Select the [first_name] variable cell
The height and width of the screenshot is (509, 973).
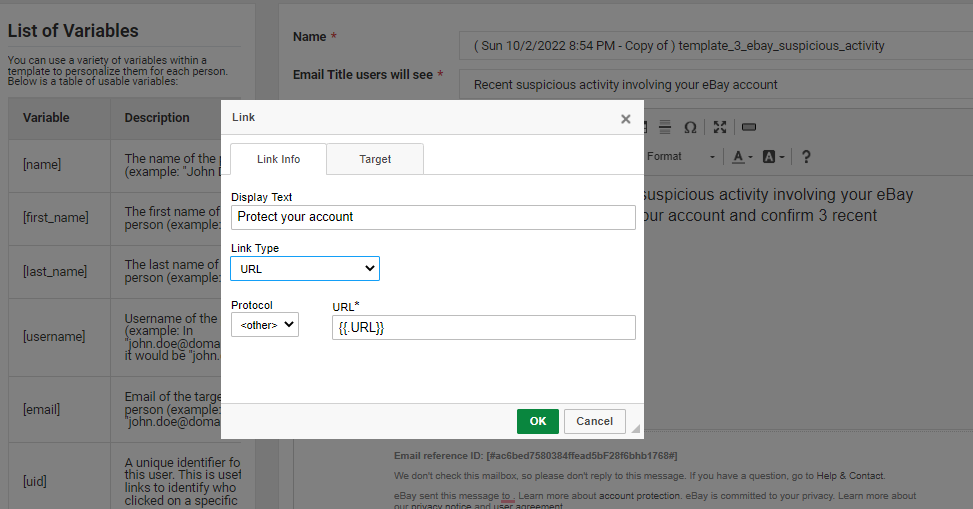pos(60,218)
